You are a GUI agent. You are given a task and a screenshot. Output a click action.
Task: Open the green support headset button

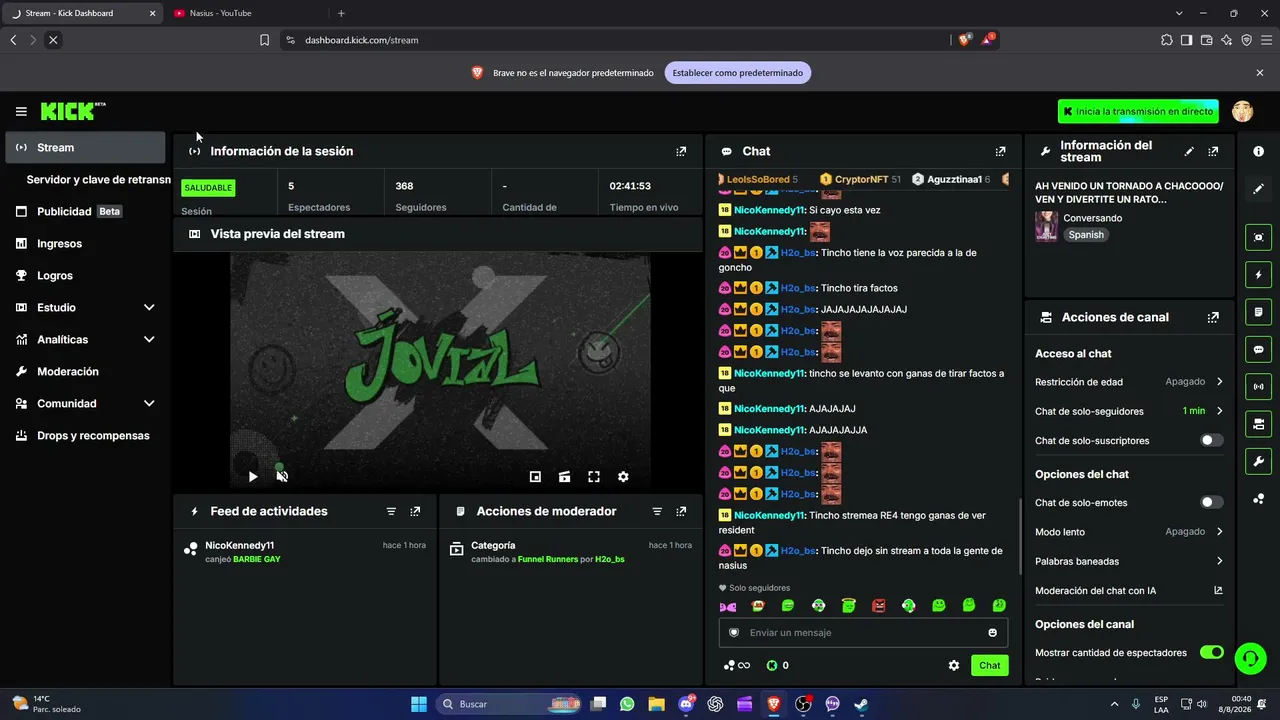pyautogui.click(x=1250, y=657)
